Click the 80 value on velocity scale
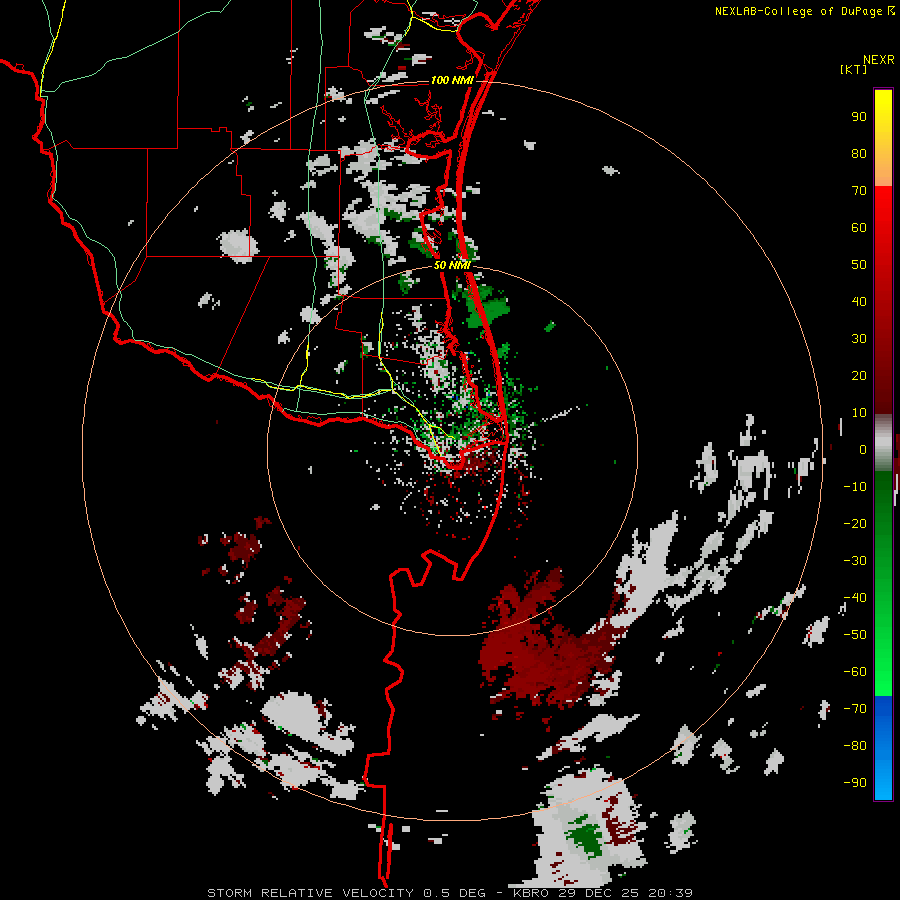 point(859,154)
